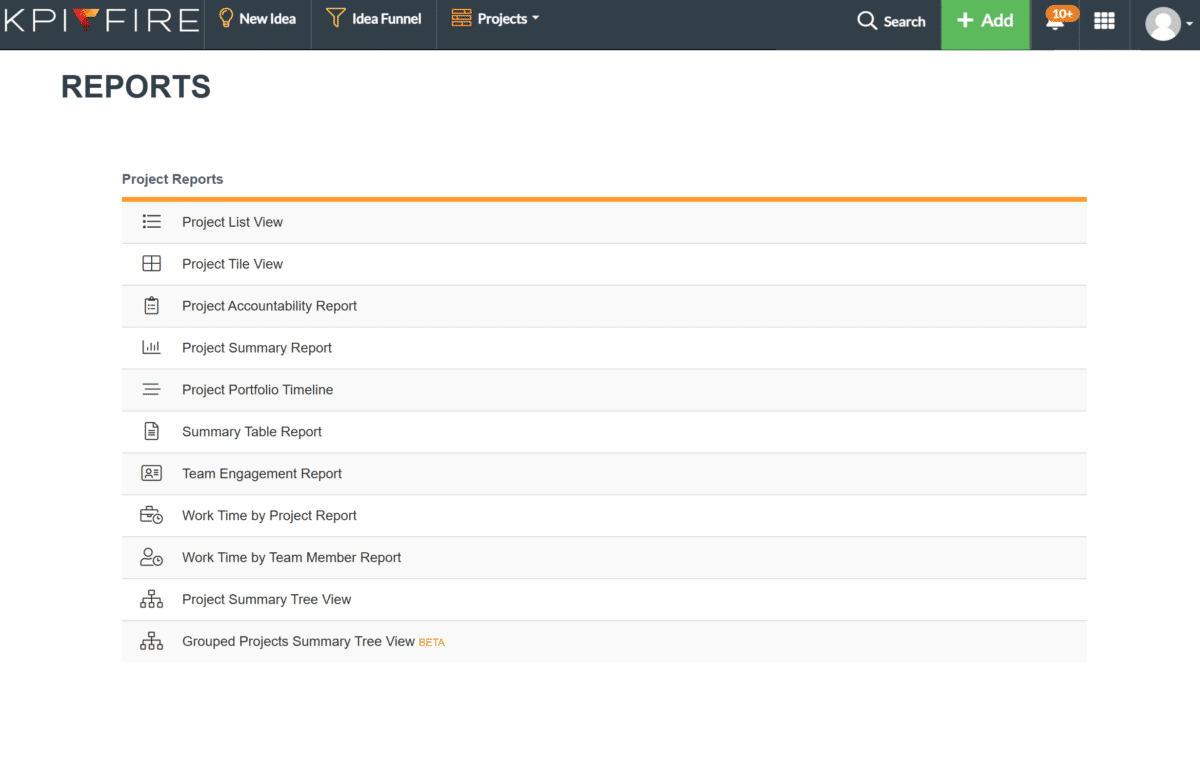Screen dimensions: 1200x761
Task: Click the KPI Fire logo
Action: (101, 20)
